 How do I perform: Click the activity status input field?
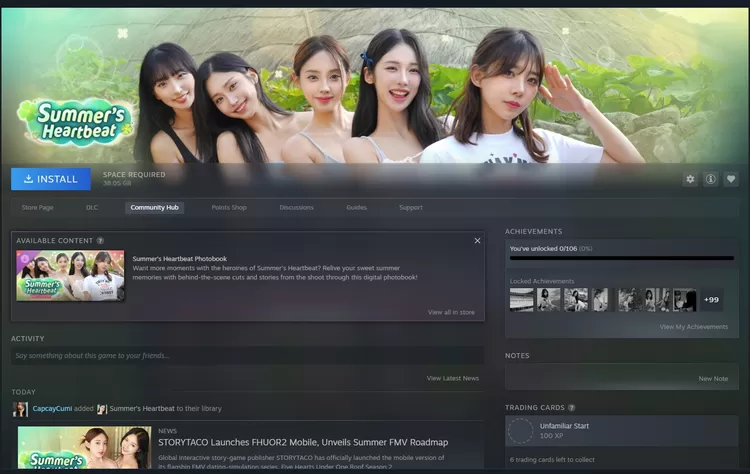point(247,356)
